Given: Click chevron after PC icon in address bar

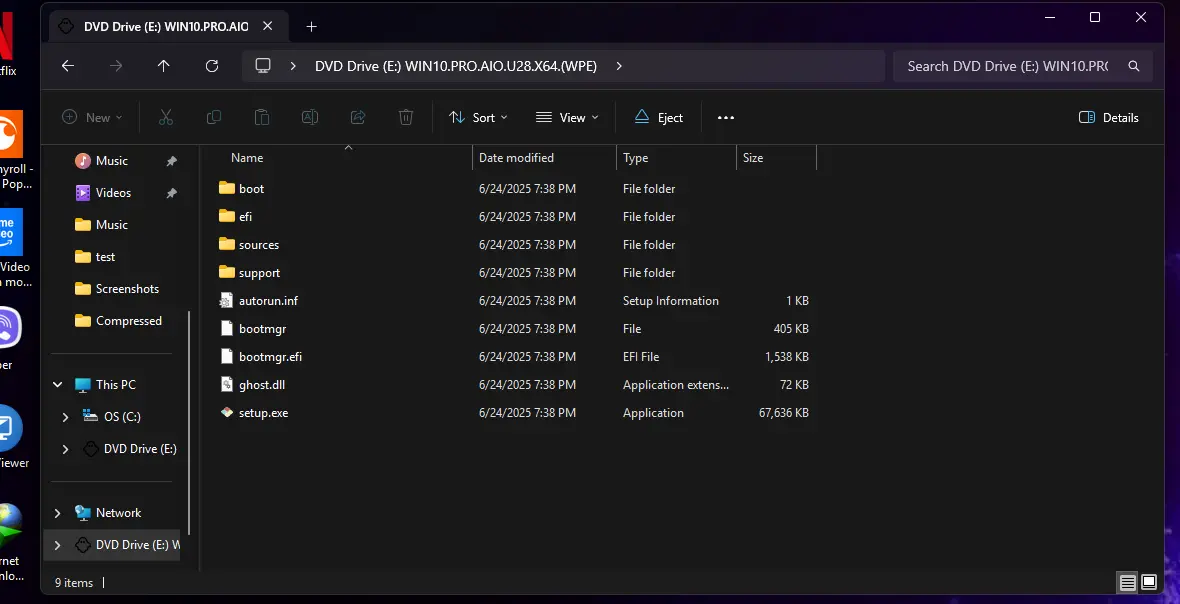Looking at the screenshot, I should 293,66.
